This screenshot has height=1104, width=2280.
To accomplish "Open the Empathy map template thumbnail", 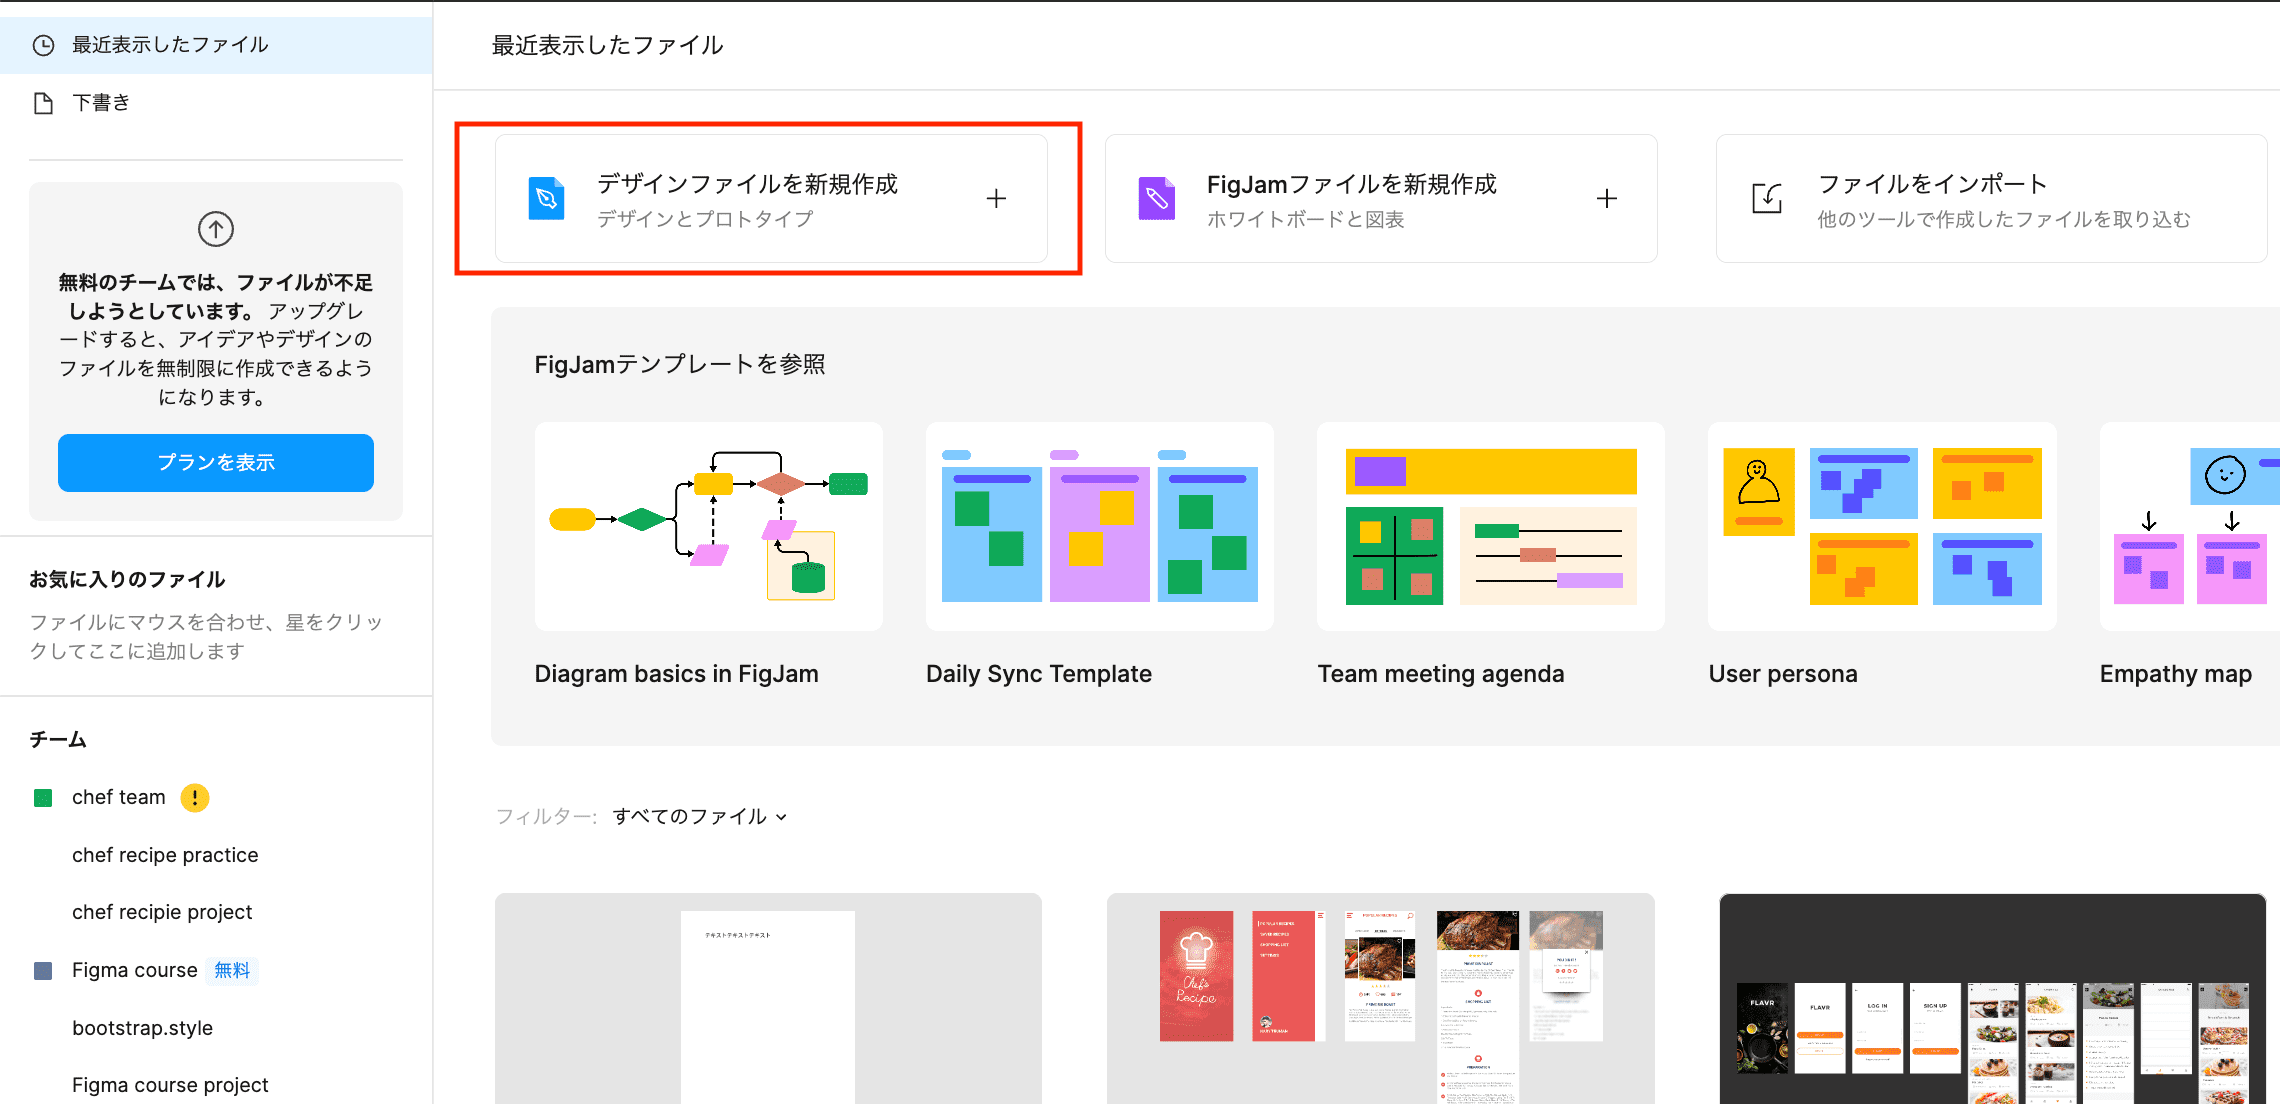I will pos(2190,527).
